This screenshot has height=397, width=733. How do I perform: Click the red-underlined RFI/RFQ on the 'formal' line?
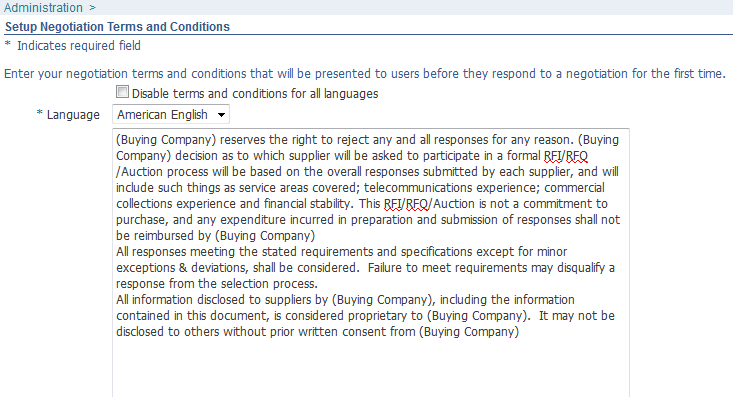click(566, 156)
